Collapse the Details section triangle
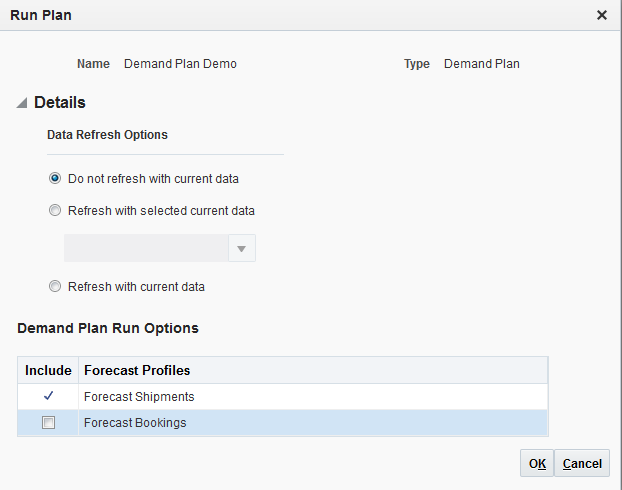The width and height of the screenshot is (622, 490). coord(22,103)
